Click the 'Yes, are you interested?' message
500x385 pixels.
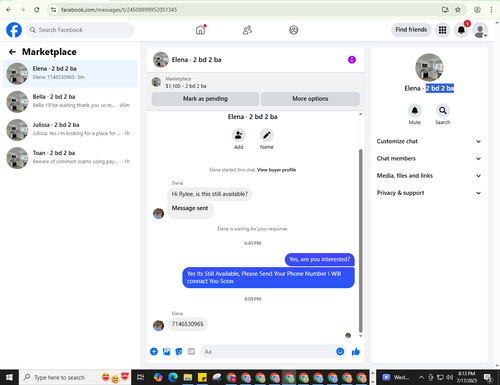[x=320, y=259]
